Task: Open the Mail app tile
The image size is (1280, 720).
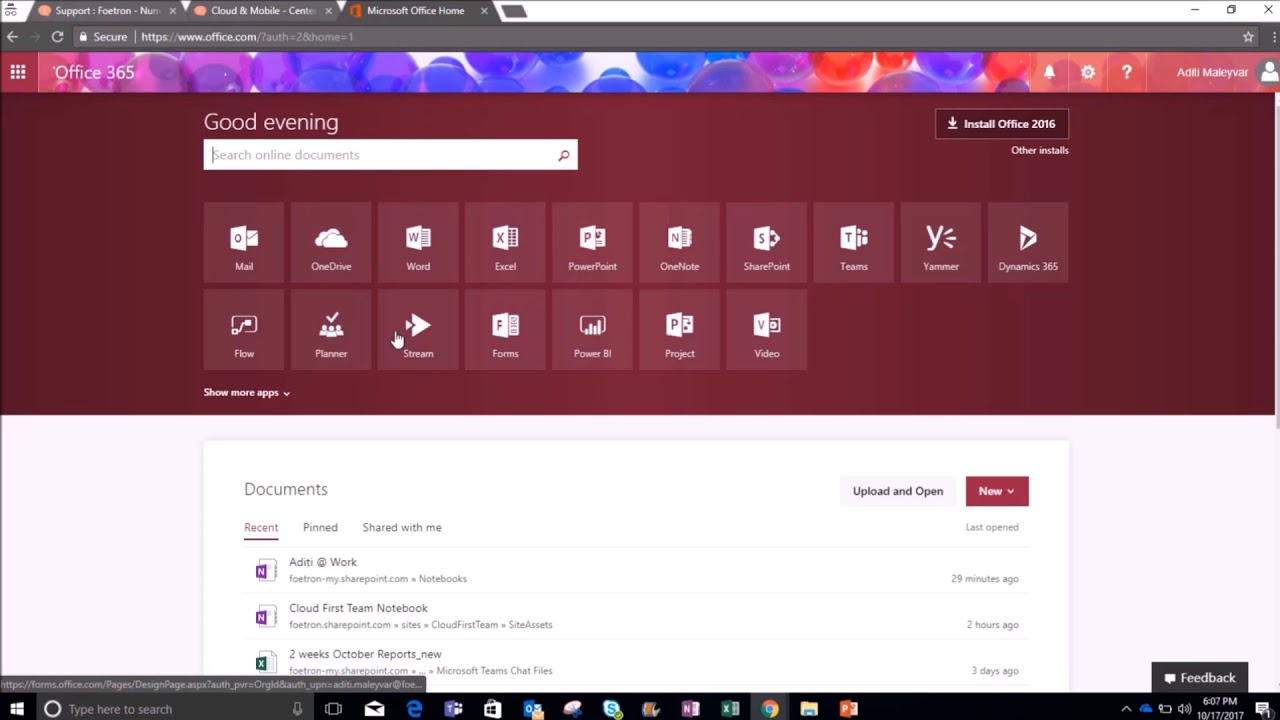Action: point(244,243)
